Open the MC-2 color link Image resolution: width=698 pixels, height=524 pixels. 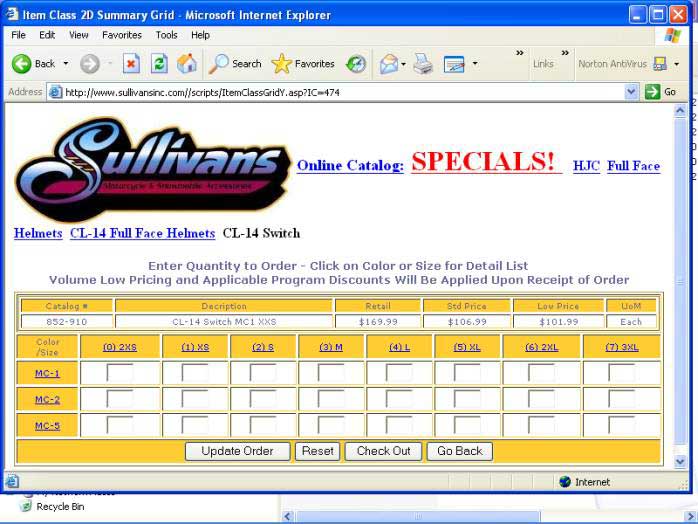point(47,399)
